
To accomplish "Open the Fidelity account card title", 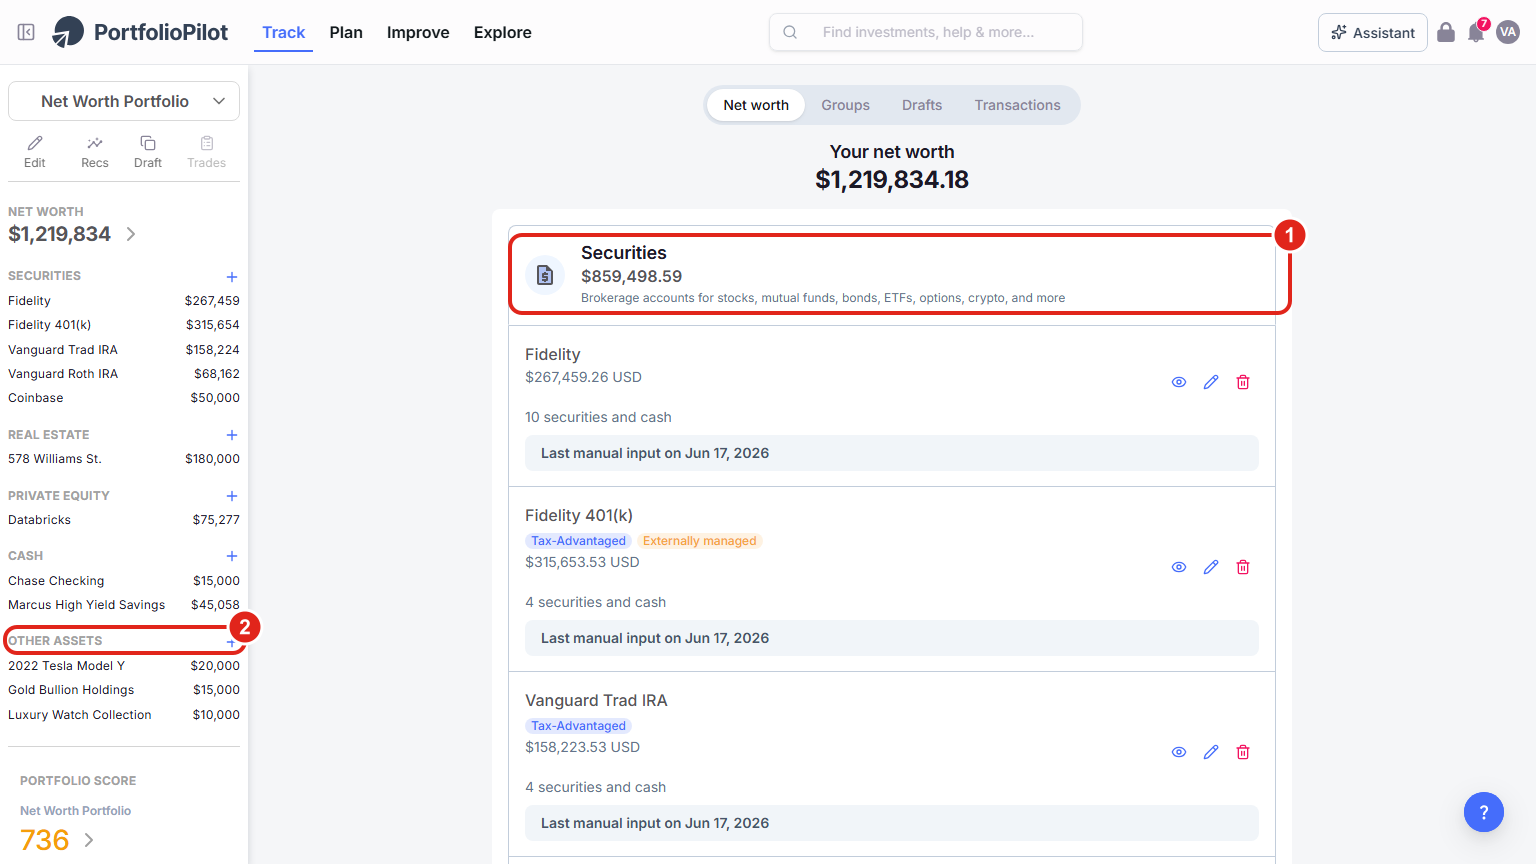I will (x=553, y=354).
